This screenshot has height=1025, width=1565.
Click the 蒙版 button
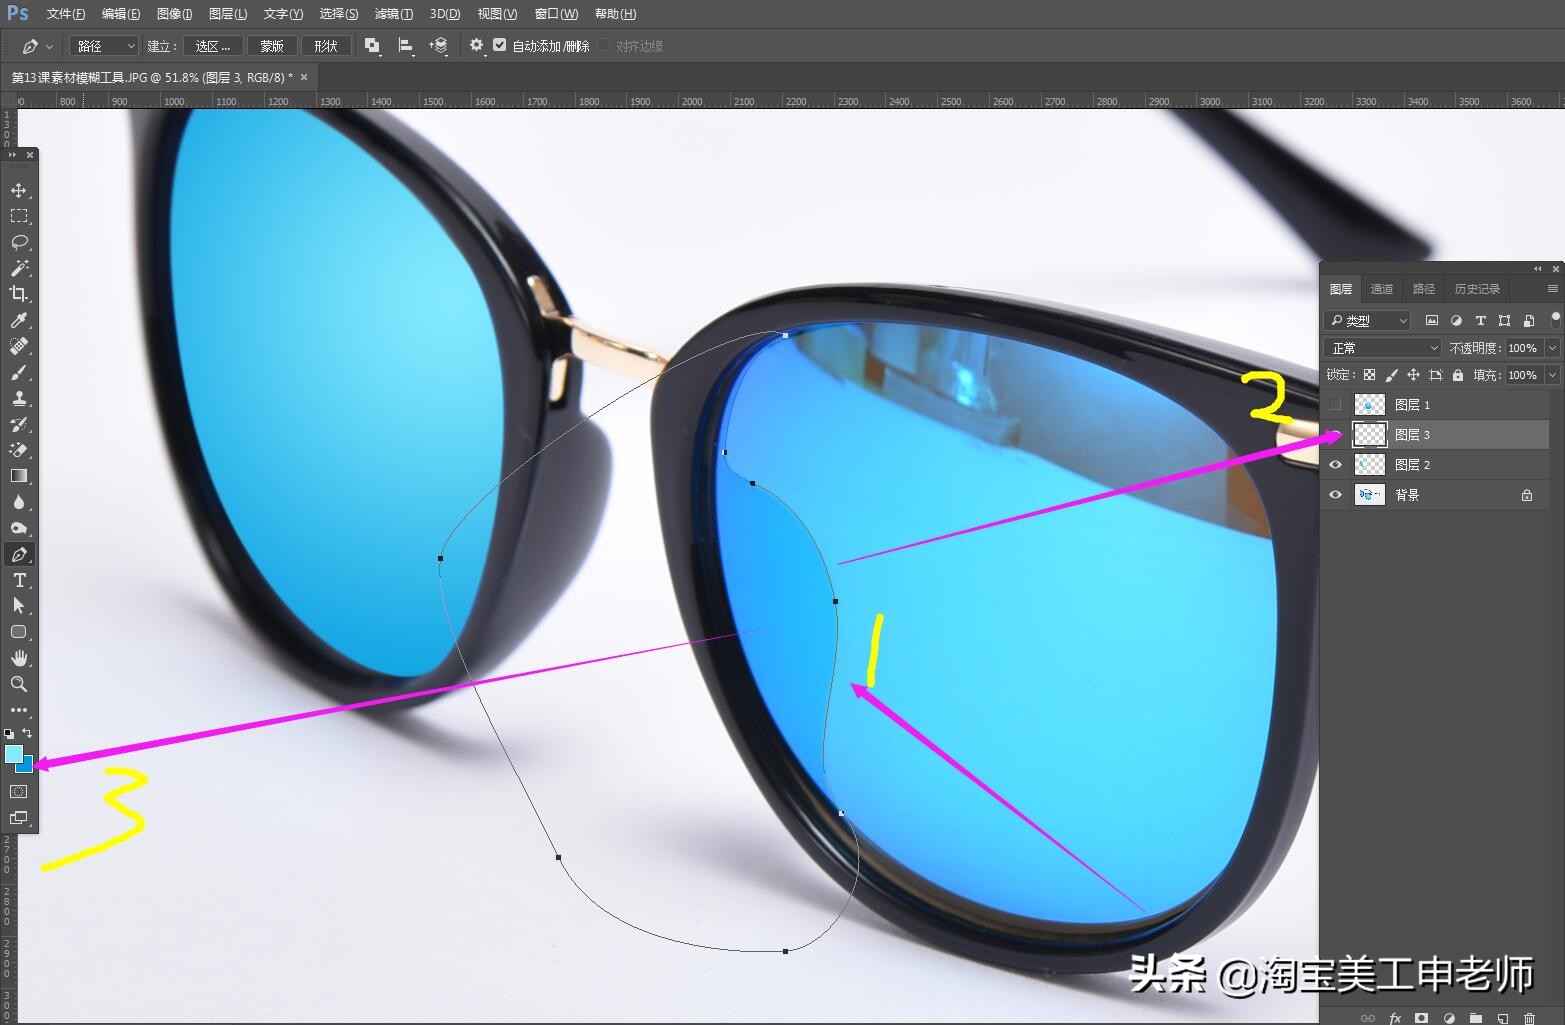click(x=272, y=46)
